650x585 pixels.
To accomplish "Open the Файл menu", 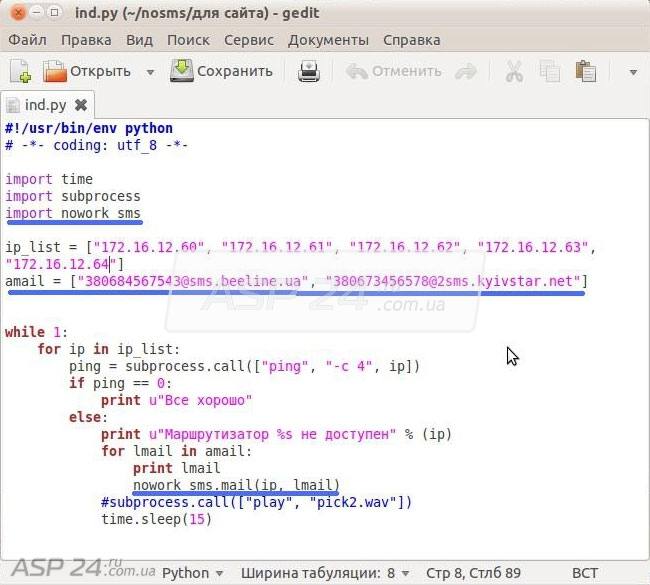I will point(27,40).
